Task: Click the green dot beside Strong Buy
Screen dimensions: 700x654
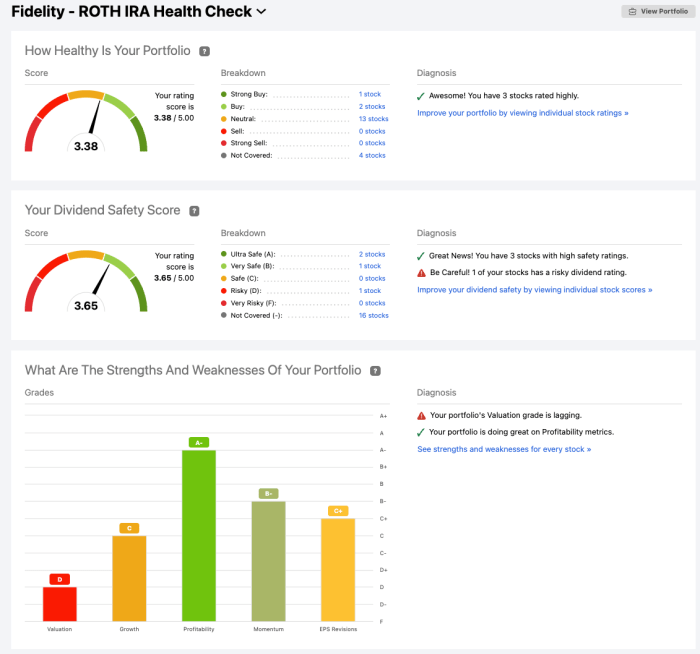Action: [224, 94]
